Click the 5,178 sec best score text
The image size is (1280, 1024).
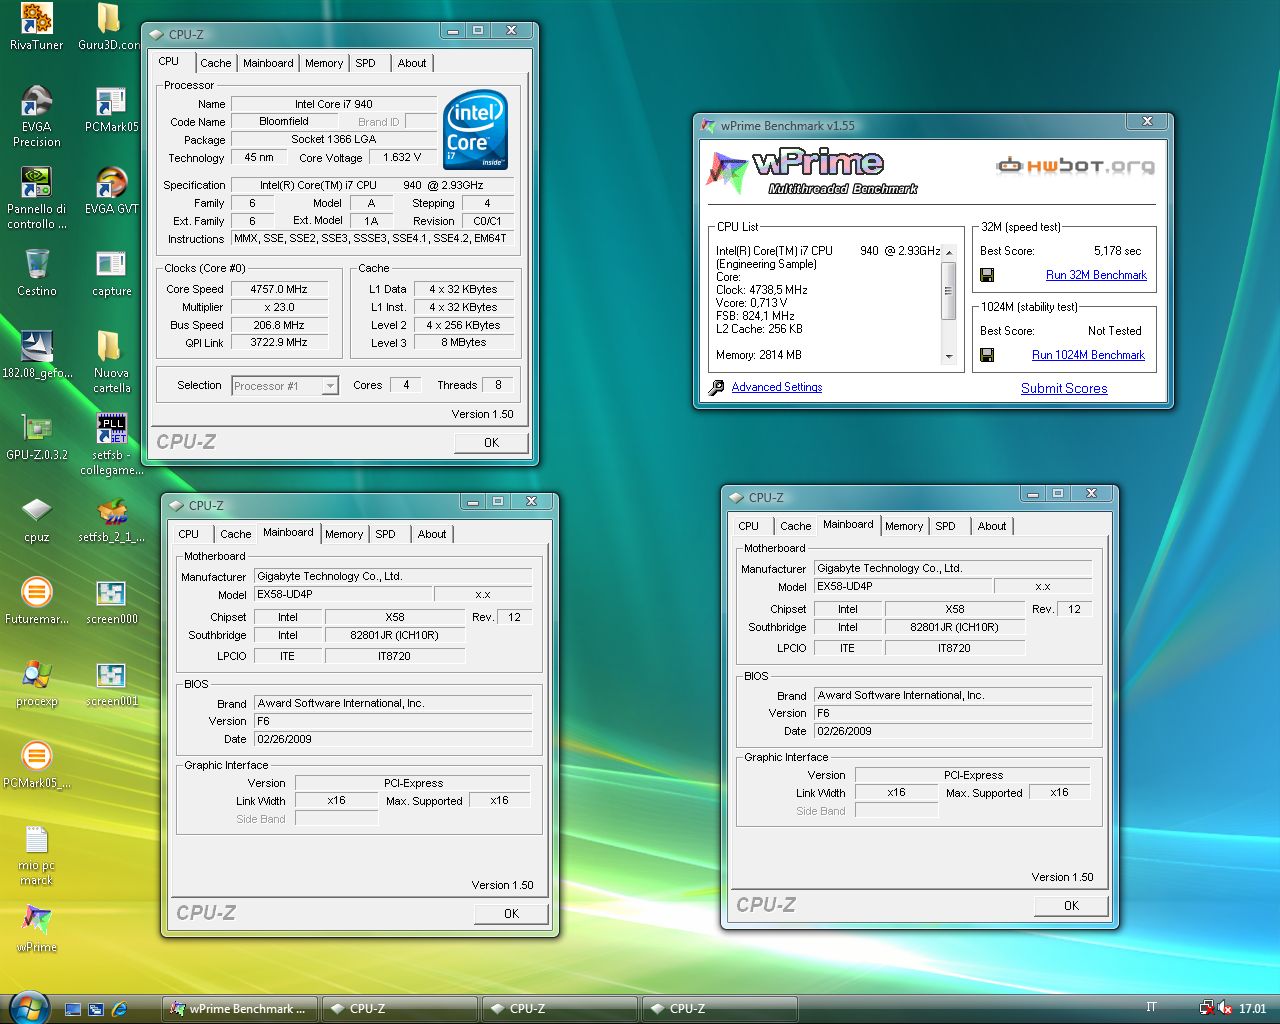point(1117,251)
